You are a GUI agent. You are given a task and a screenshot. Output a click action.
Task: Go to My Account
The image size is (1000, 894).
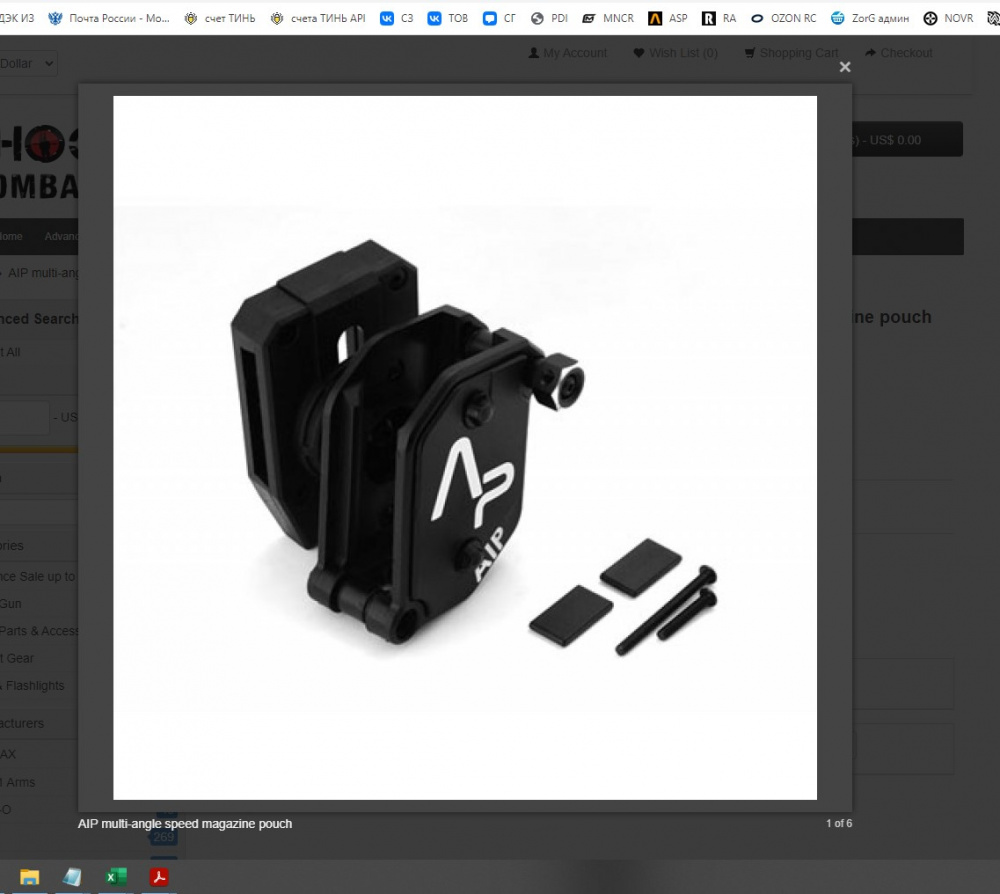click(x=568, y=53)
